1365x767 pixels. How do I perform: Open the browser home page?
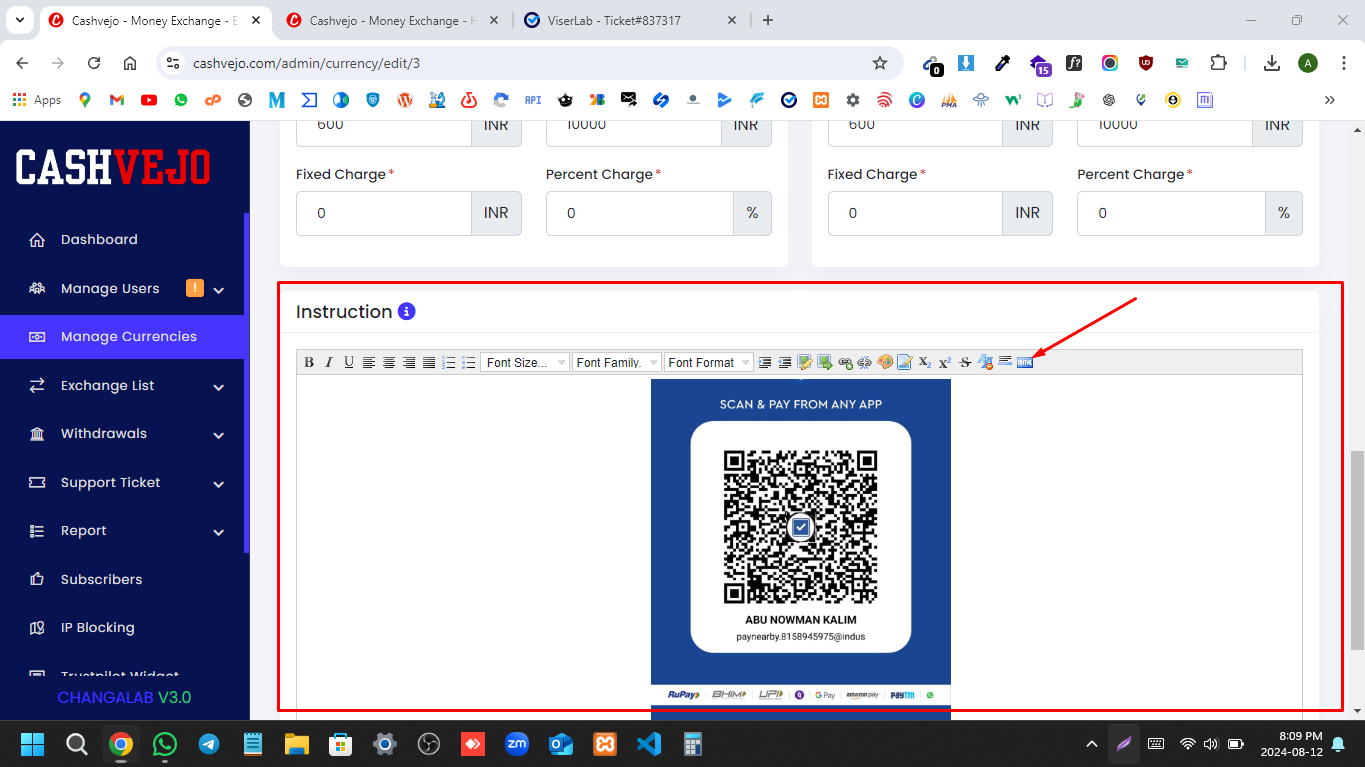pos(130,63)
